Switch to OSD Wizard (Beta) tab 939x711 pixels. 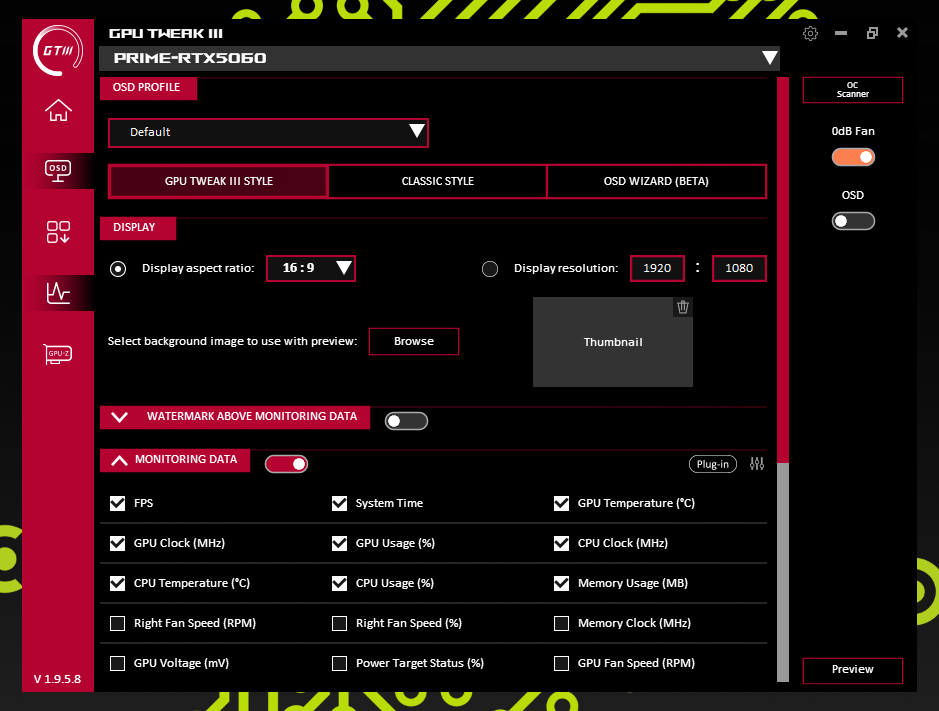656,181
